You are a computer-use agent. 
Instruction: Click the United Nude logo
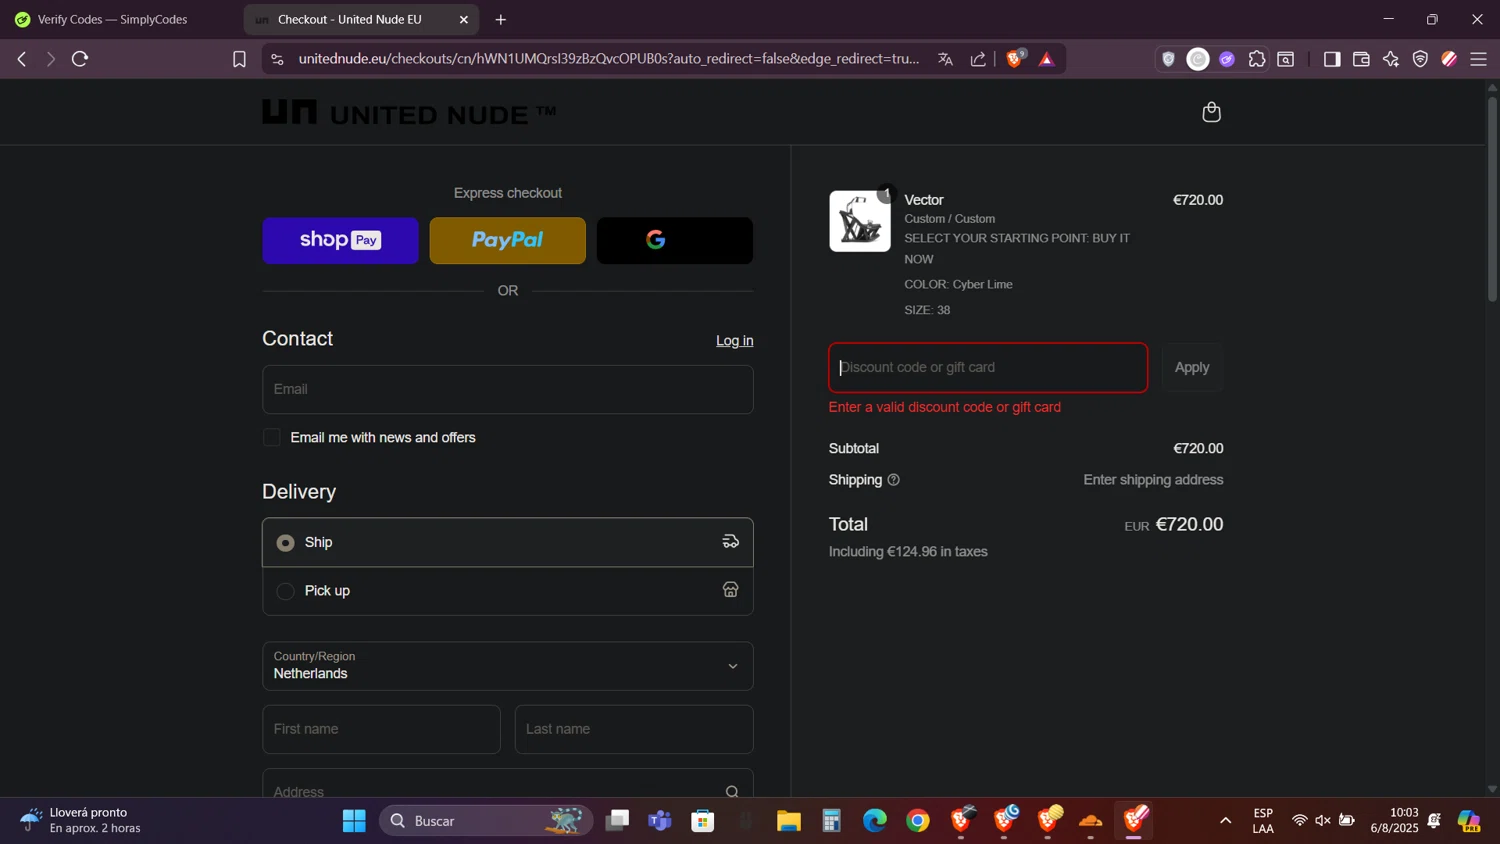coord(409,113)
